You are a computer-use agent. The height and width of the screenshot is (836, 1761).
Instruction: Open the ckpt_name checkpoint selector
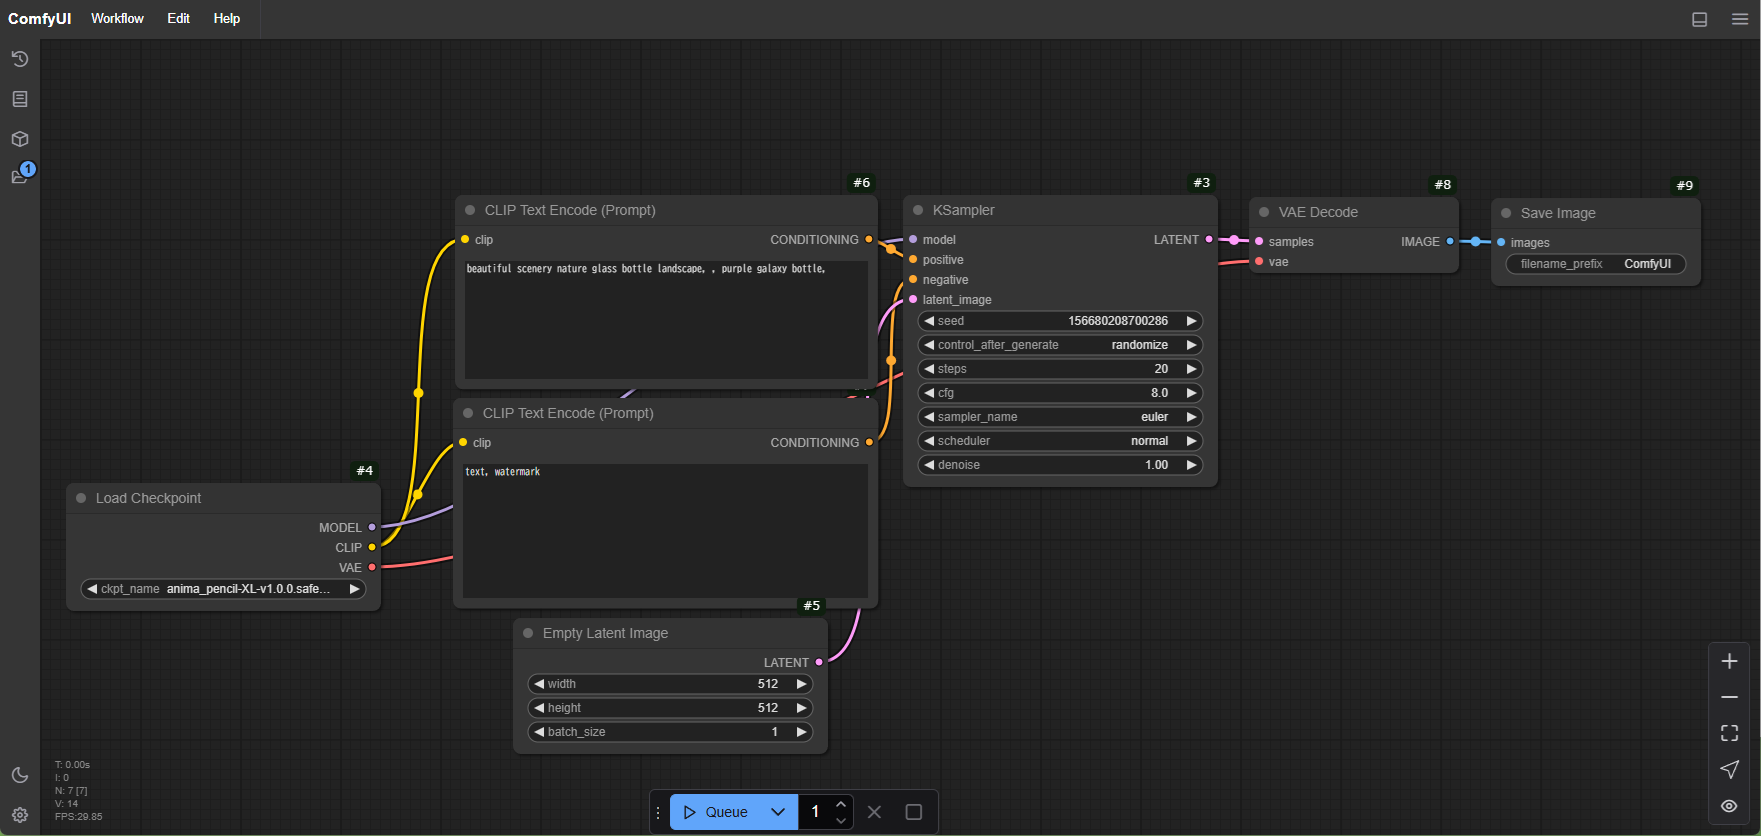pos(223,589)
